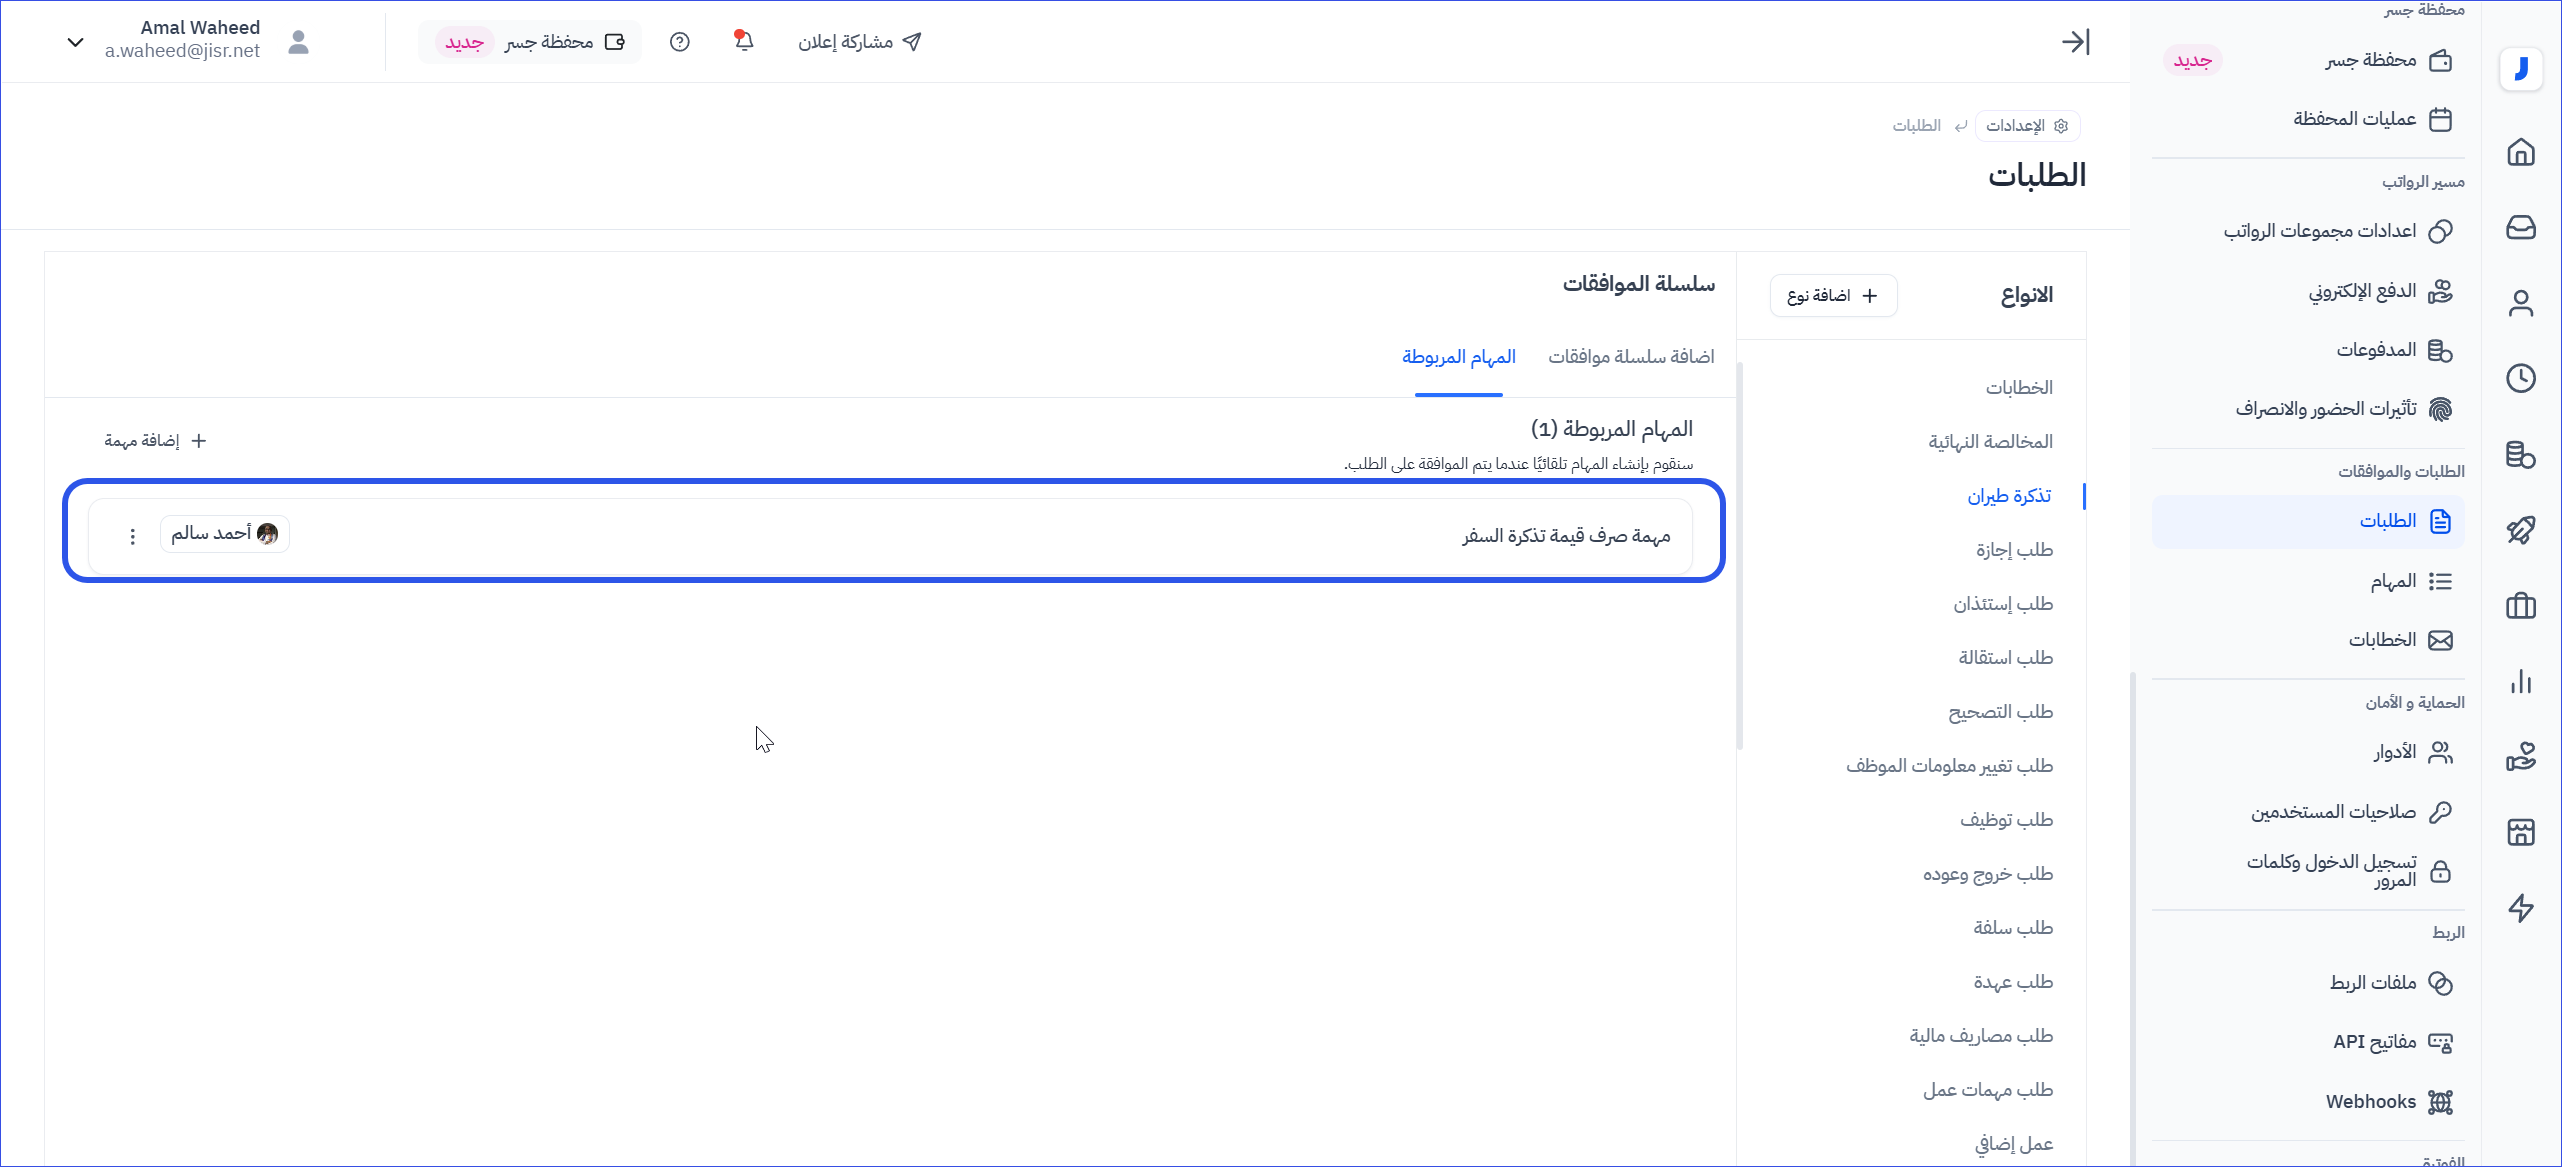Open the help question mark icon
The image size is (2562, 1167).
pos(680,42)
